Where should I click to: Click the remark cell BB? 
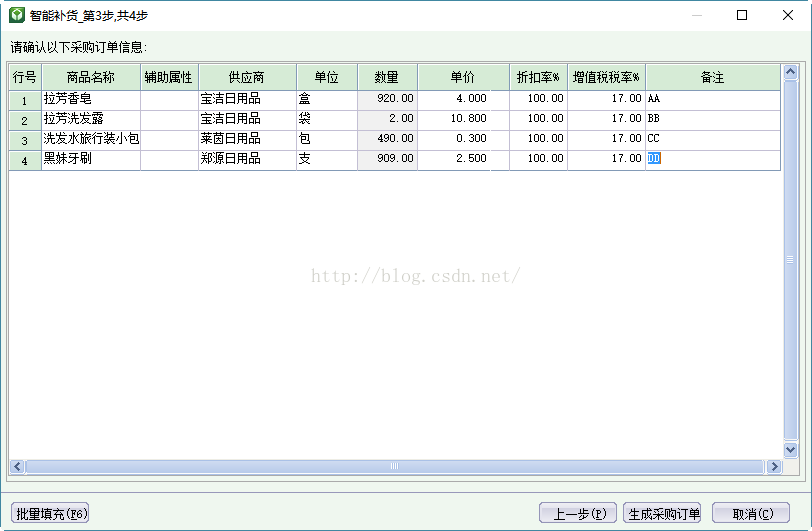click(x=713, y=120)
